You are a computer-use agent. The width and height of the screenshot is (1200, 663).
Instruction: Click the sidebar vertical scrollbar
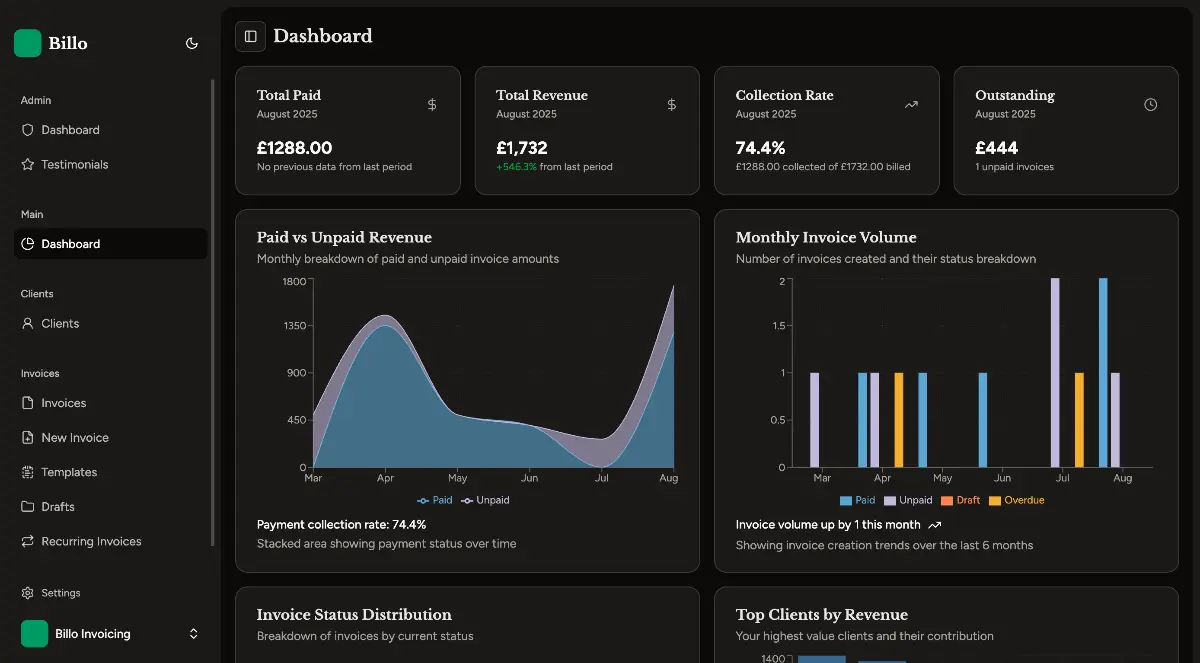(212, 310)
